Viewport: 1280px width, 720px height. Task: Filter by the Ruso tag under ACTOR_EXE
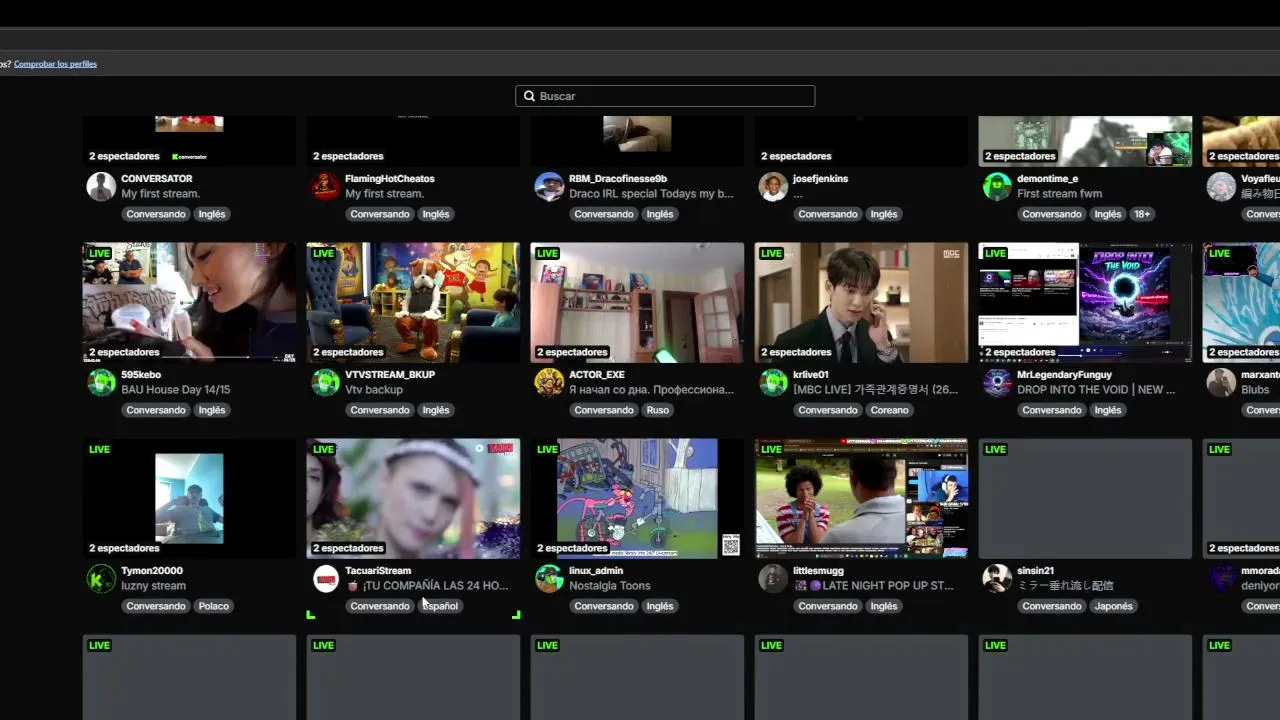658,410
